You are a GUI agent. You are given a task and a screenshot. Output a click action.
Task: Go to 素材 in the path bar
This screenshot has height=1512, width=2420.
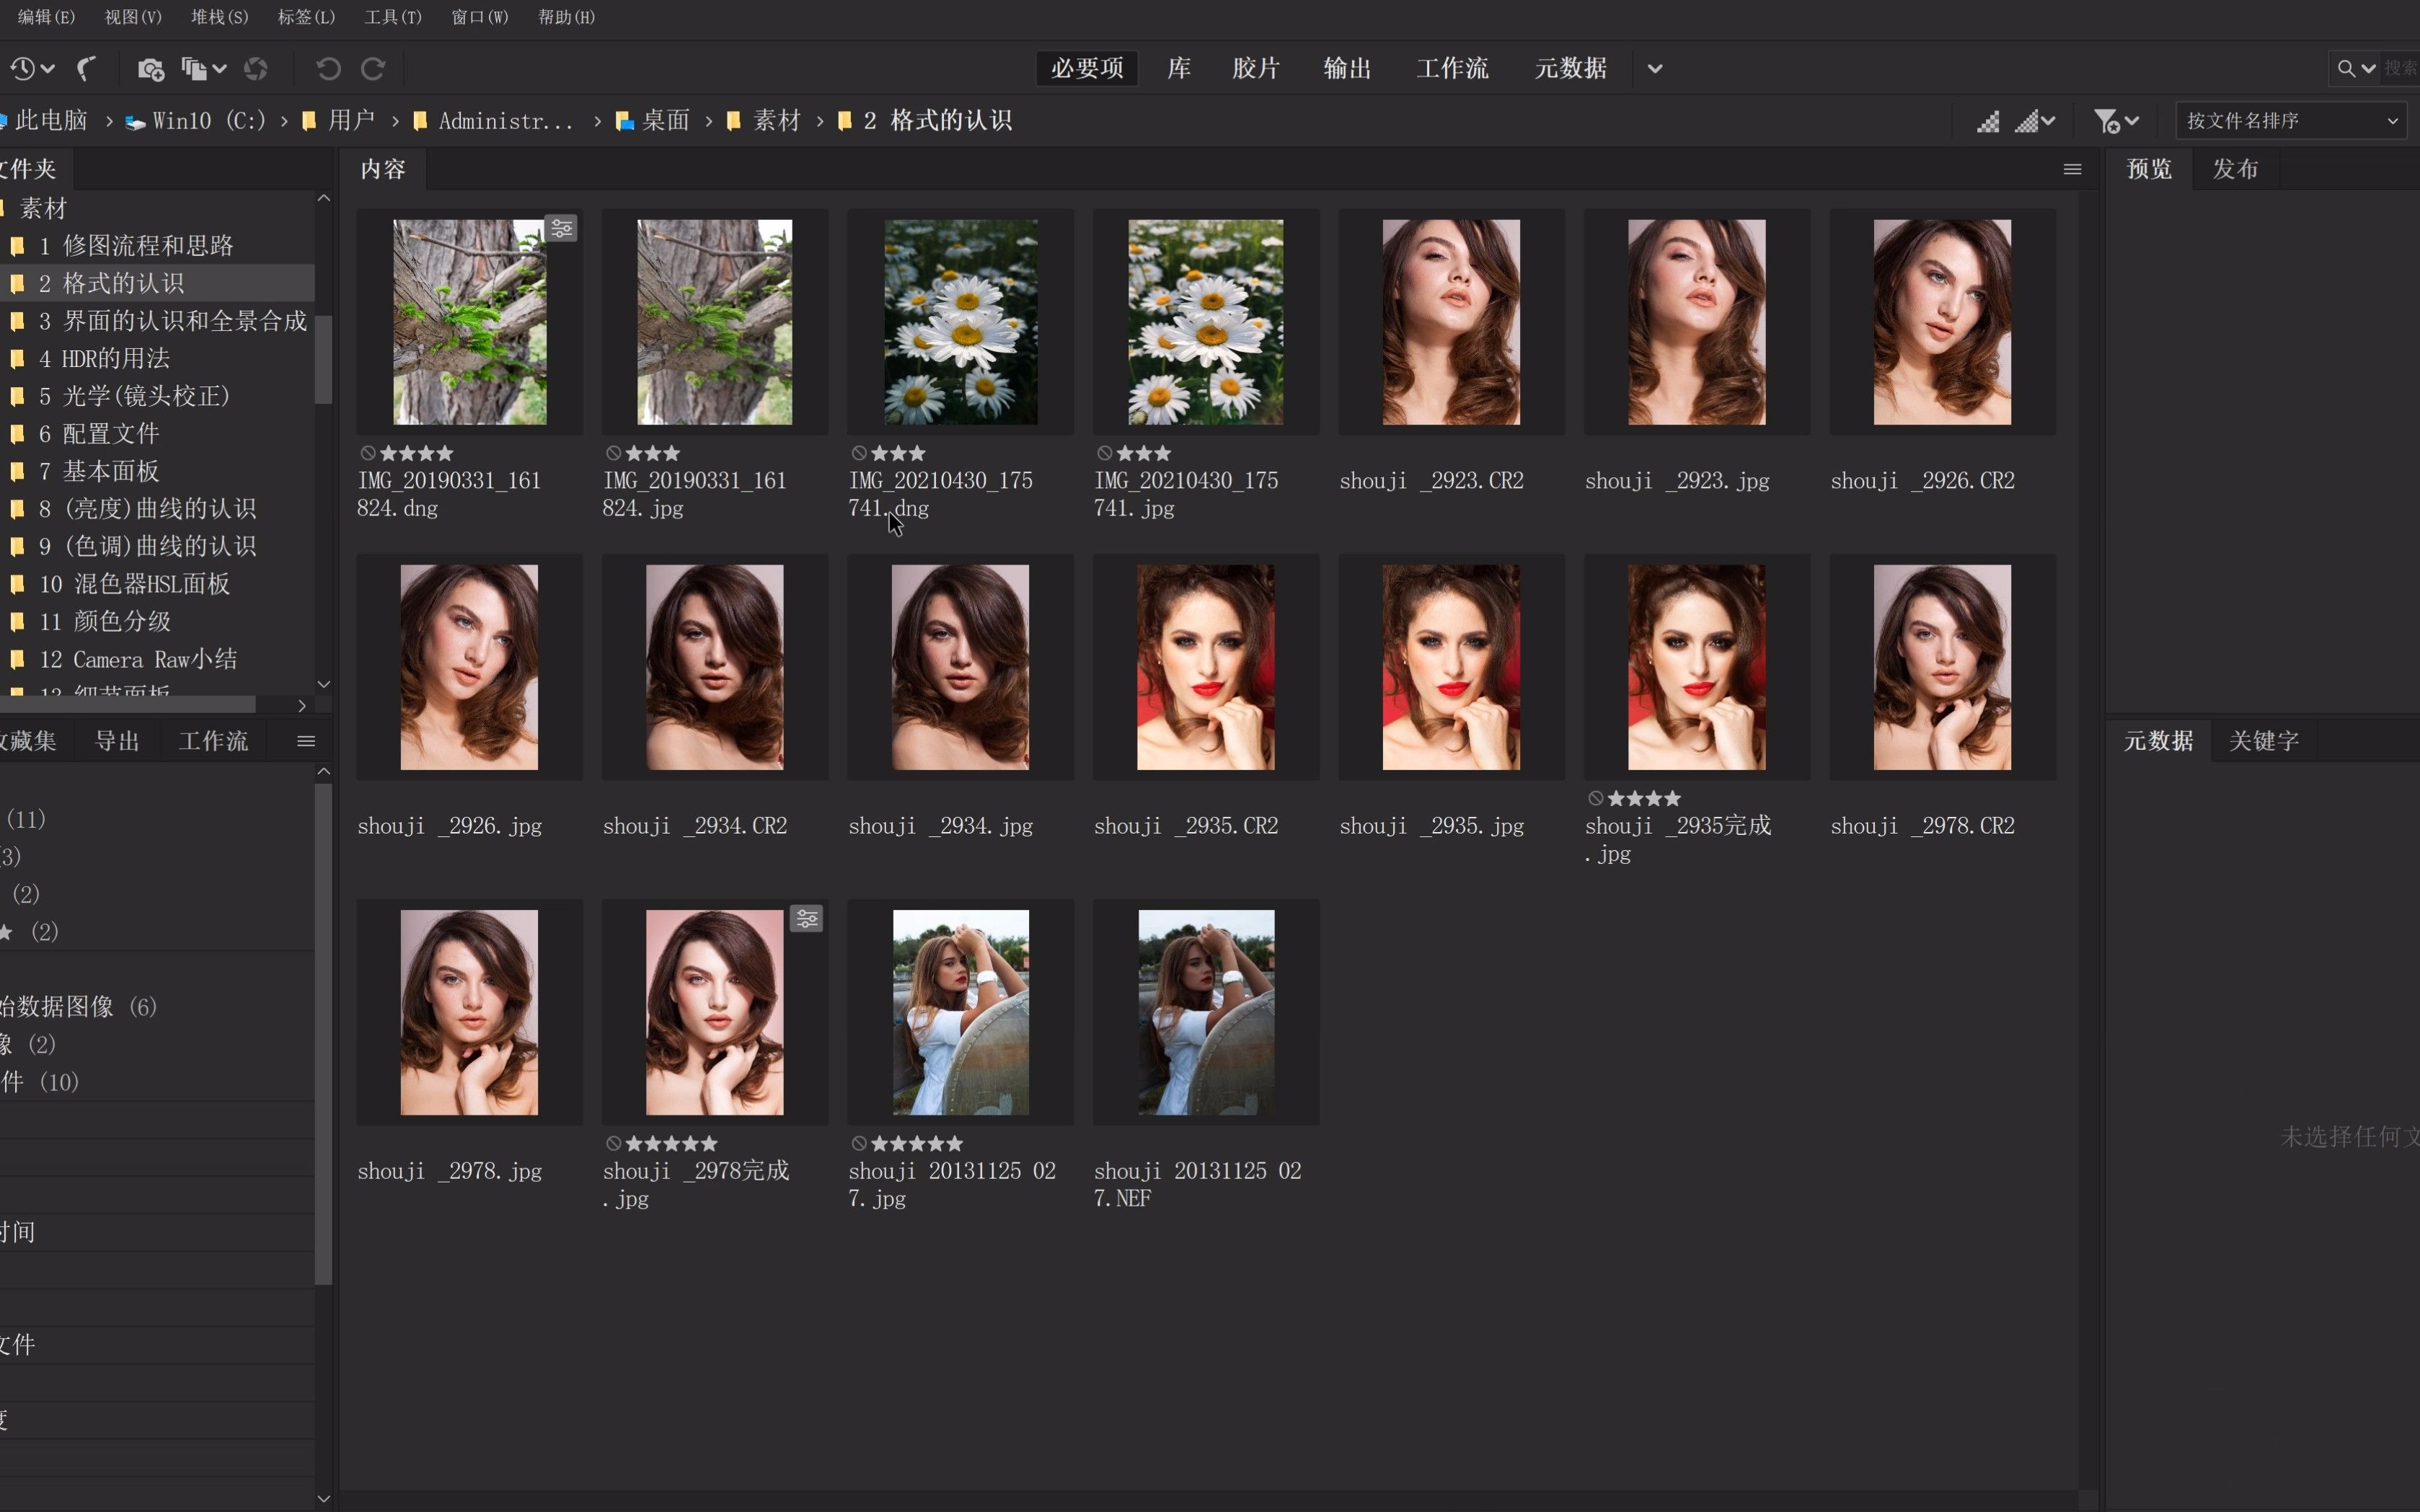pos(765,121)
